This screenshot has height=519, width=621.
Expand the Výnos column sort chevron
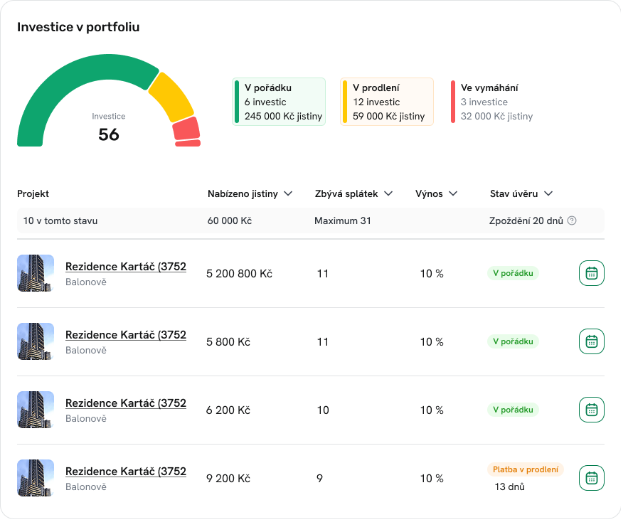pyautogui.click(x=453, y=194)
